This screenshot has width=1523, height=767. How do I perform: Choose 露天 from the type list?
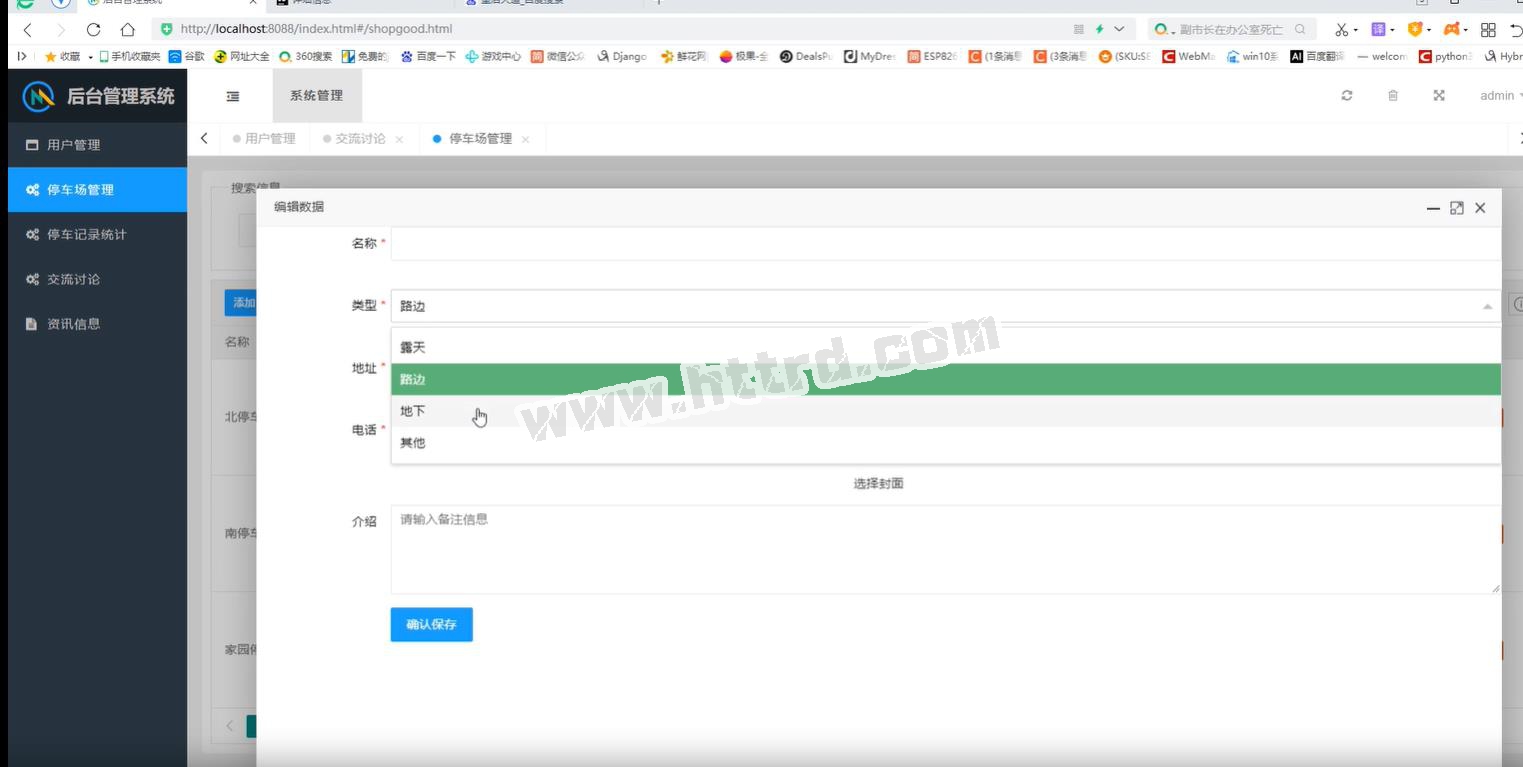click(x=945, y=348)
